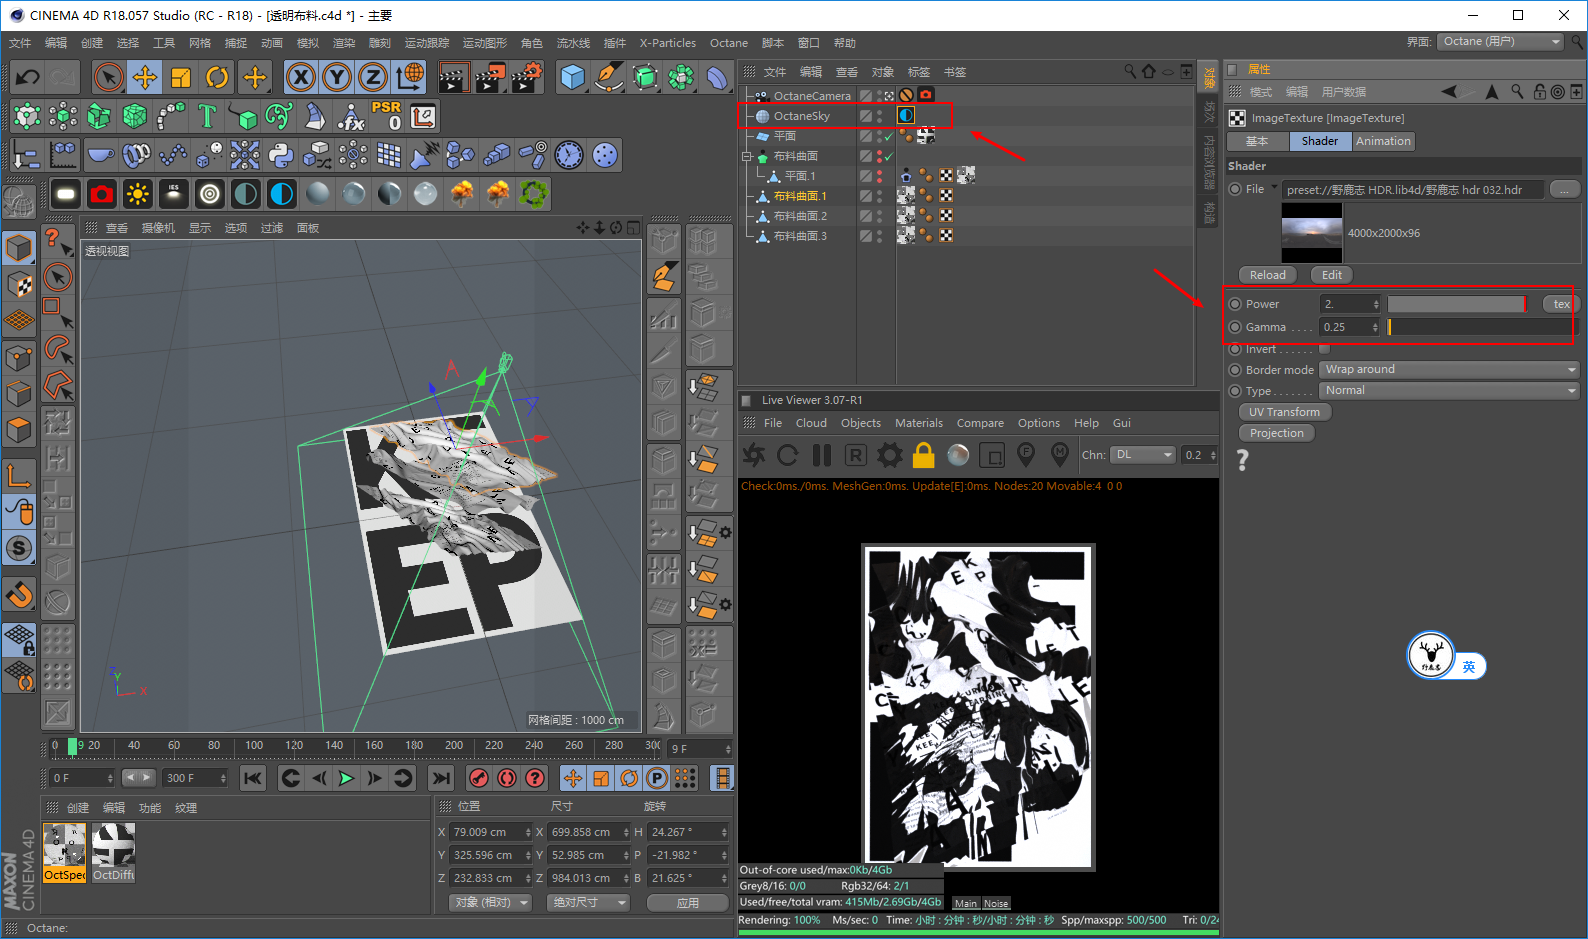Click the Undo arrow icon
Screen dimensions: 1588x939
tap(28, 77)
